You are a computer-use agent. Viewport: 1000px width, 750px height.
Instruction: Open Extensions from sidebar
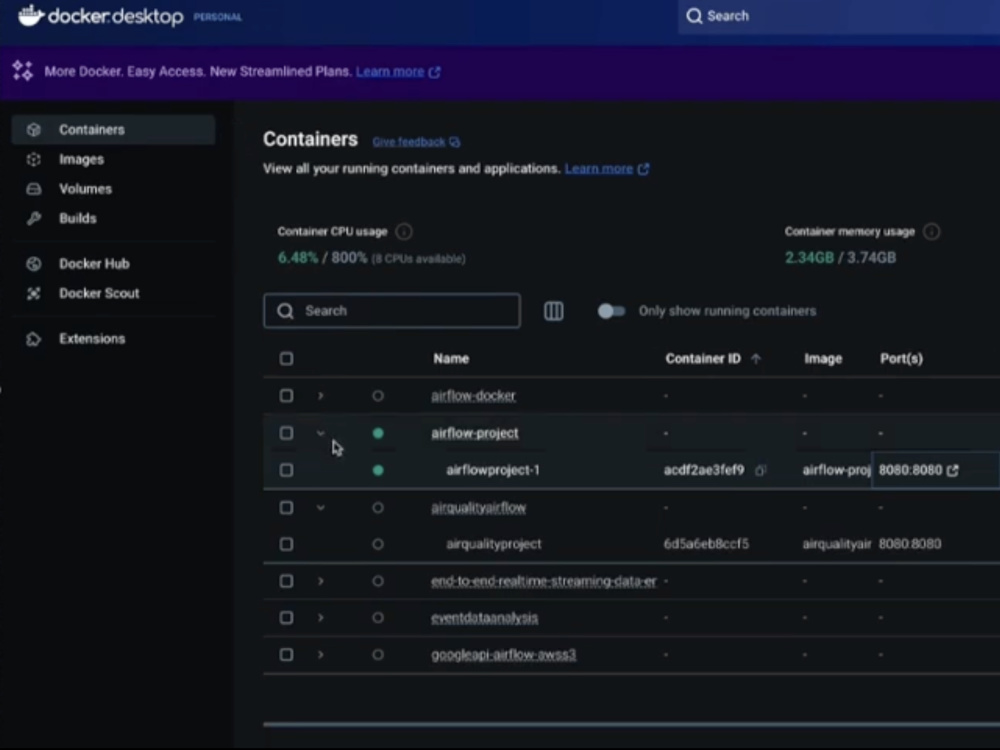(x=114, y=339)
